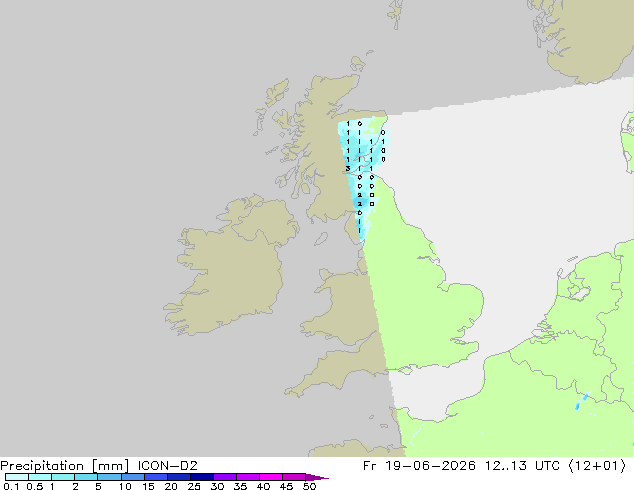Image resolution: width=634 pixels, height=490 pixels.
Task: Click the '50' legend label
Action: point(309,486)
